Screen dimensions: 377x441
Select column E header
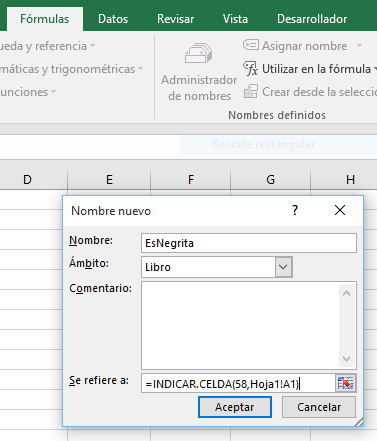click(109, 180)
